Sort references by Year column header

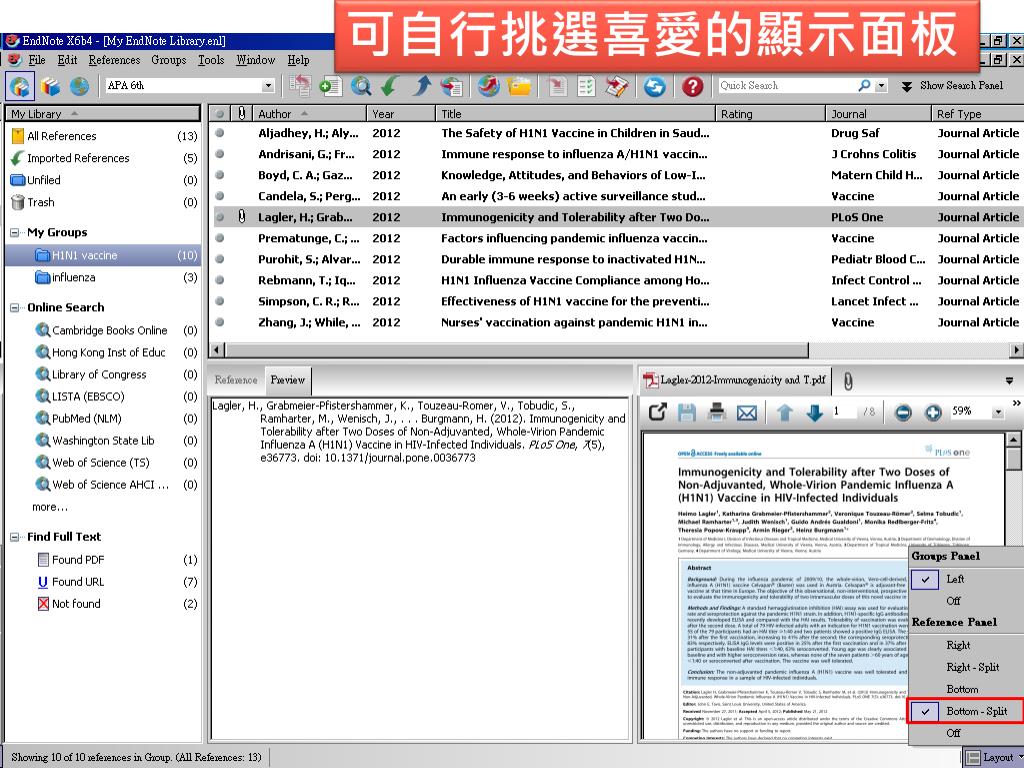tap(401, 114)
